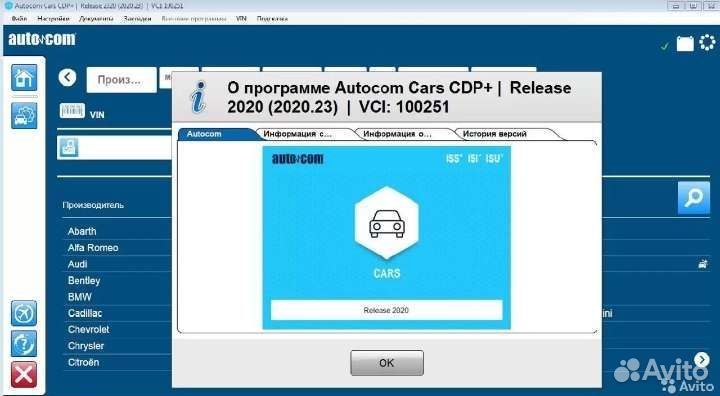Select Alfa Romeo from manufacturer list
The height and width of the screenshot is (396, 720).
(x=93, y=248)
